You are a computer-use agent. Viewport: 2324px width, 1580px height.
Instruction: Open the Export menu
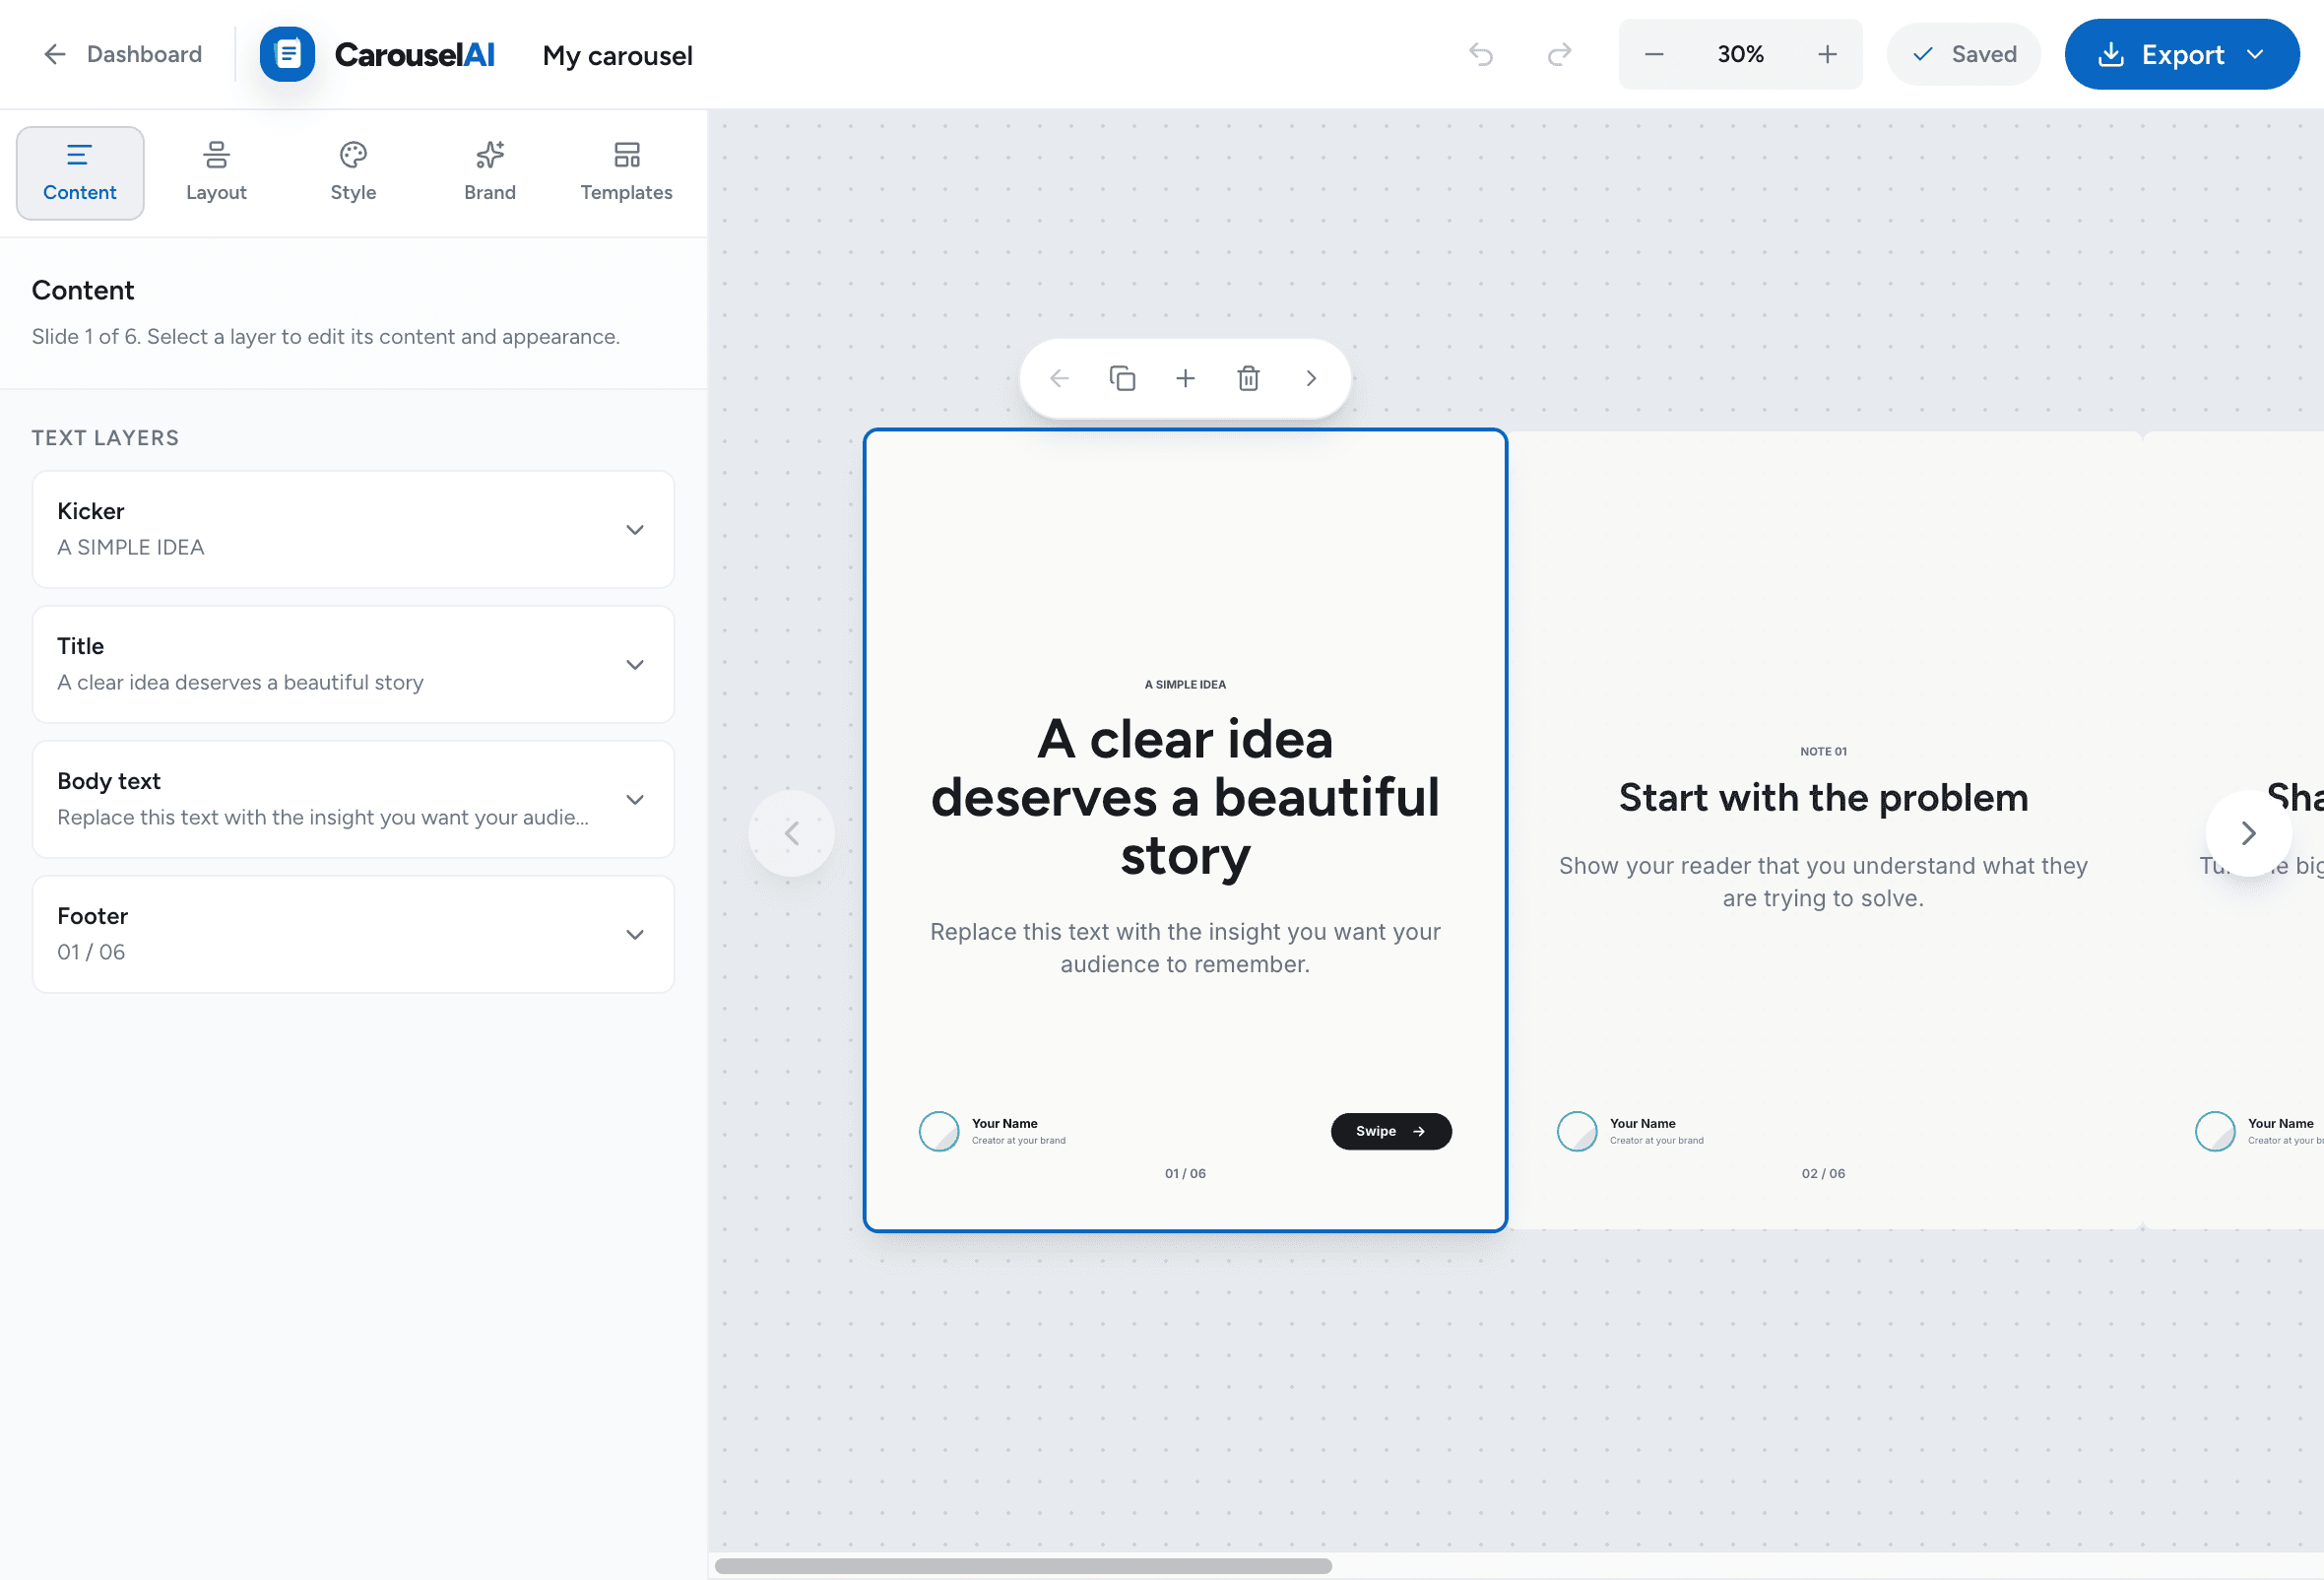coord(2181,54)
